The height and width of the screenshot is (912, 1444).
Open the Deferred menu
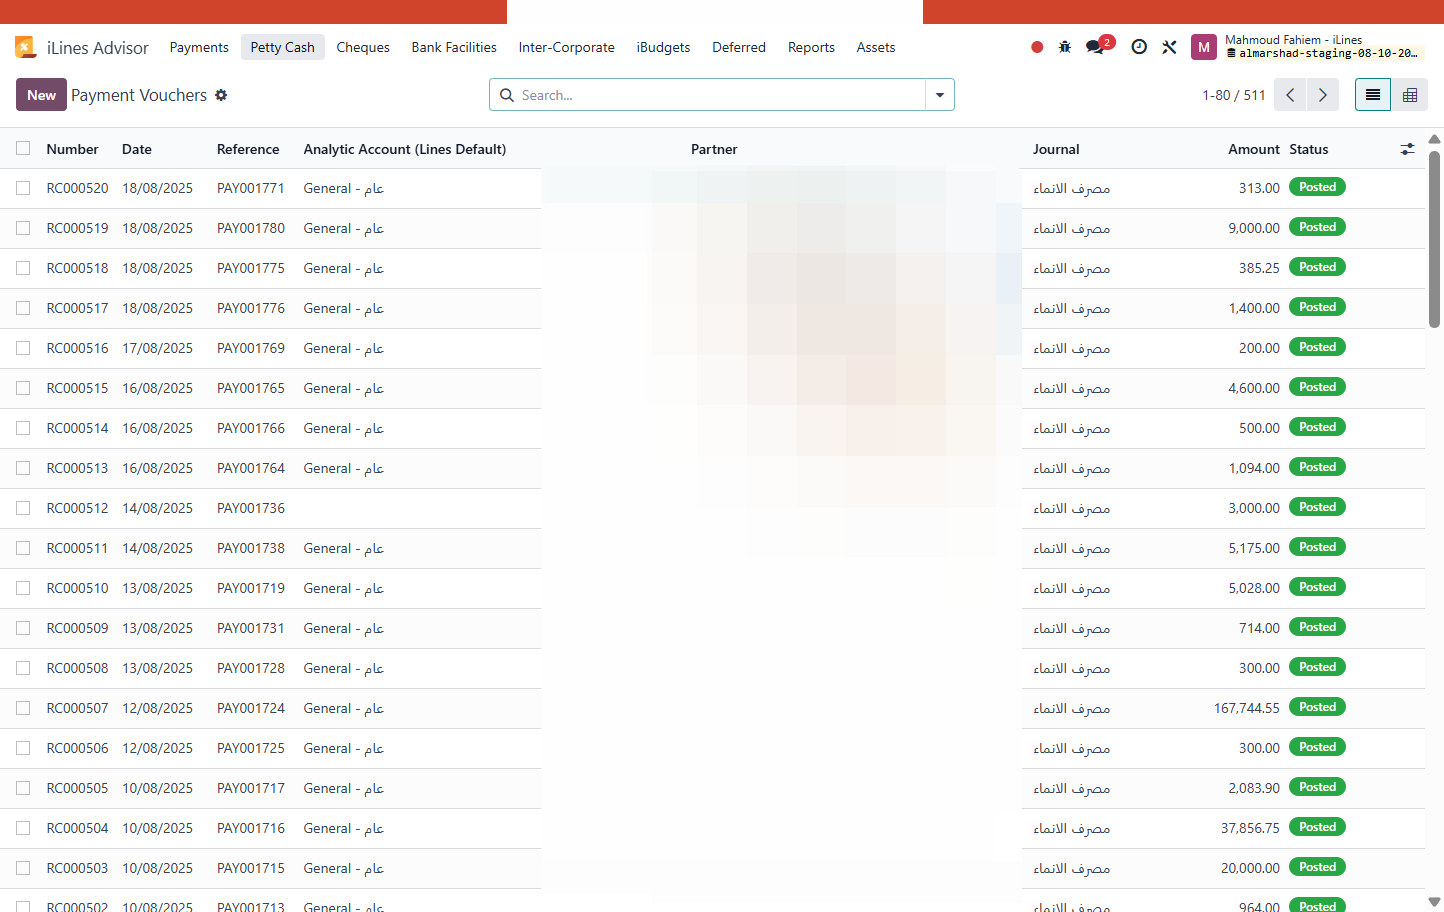pyautogui.click(x=739, y=47)
